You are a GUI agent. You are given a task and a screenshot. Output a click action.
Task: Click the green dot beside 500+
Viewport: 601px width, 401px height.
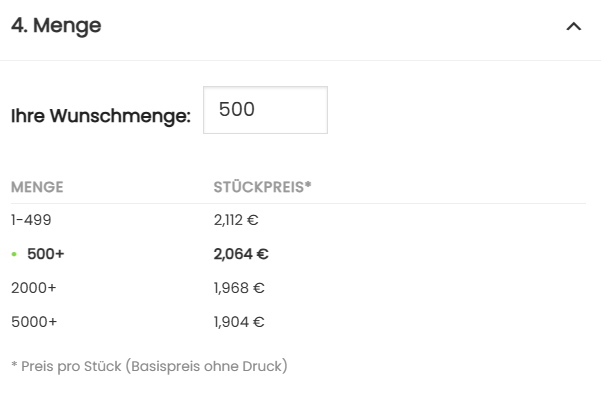coord(14,254)
